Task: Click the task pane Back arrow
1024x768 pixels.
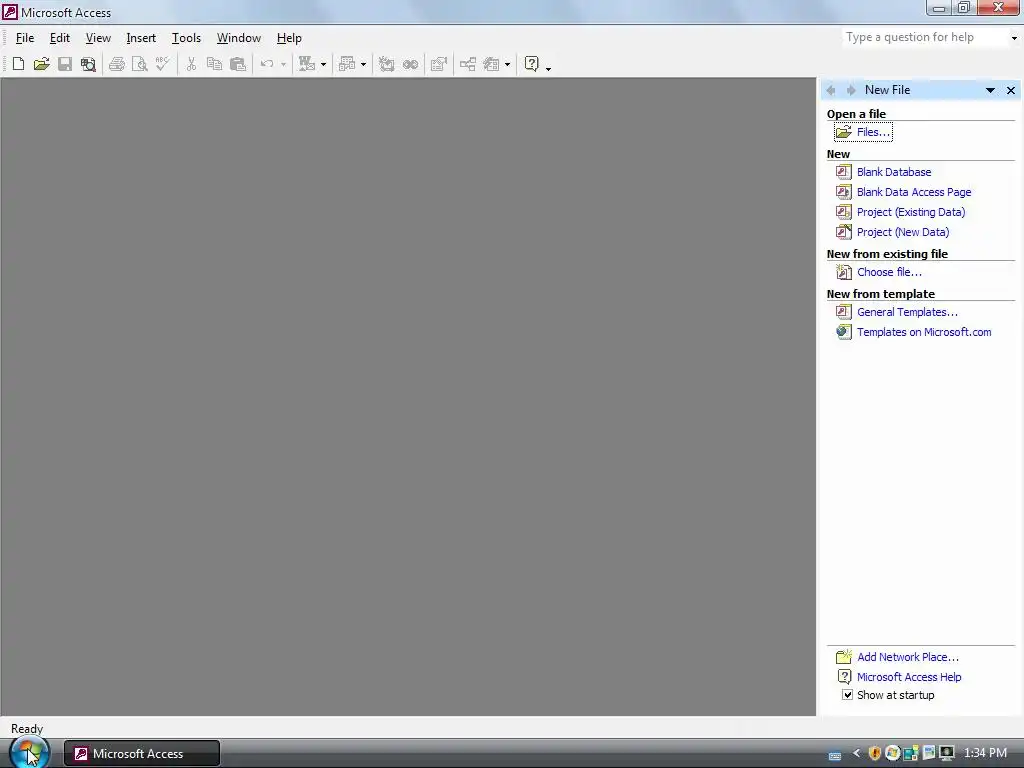Action: point(831,90)
